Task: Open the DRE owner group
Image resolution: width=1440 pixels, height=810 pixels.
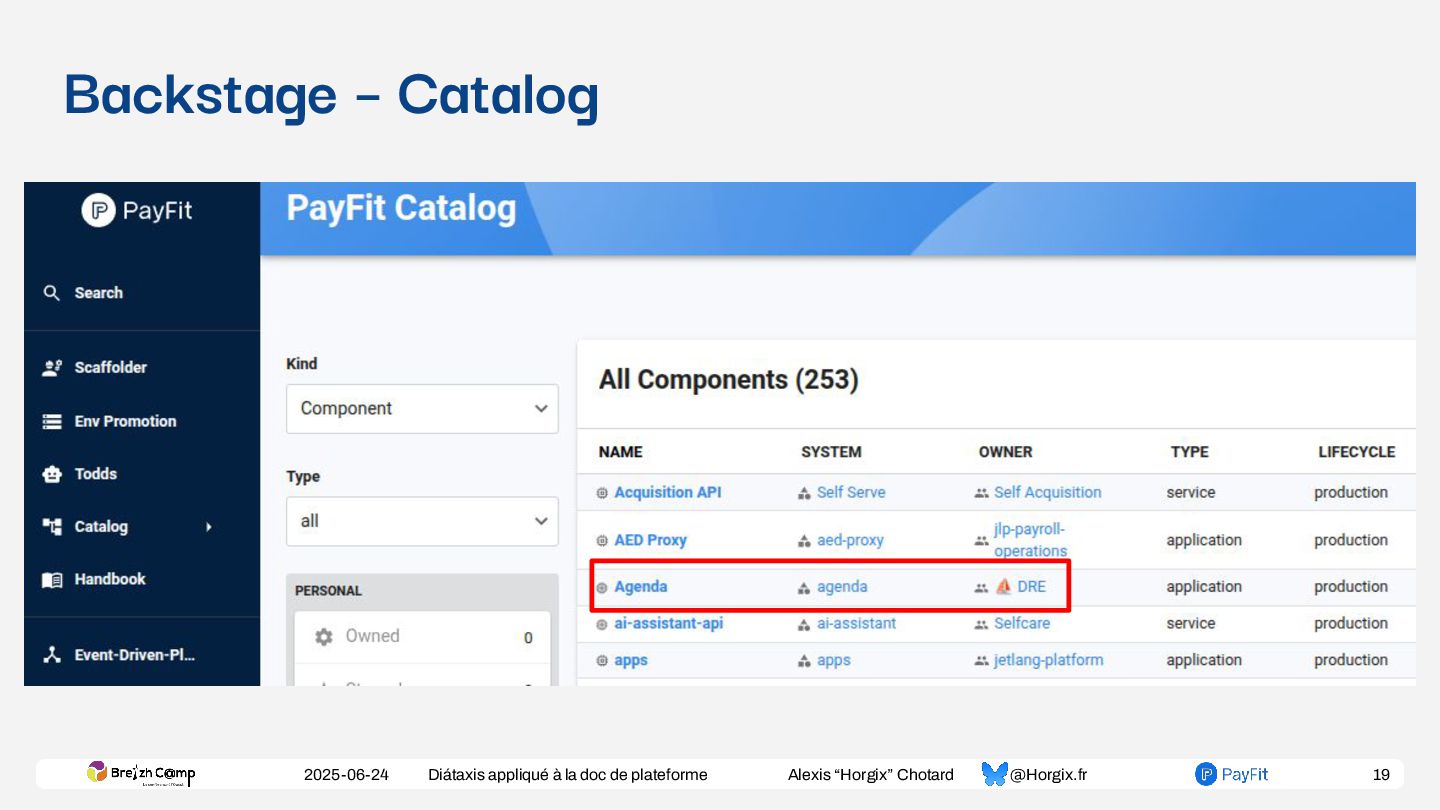Action: coord(1032,587)
